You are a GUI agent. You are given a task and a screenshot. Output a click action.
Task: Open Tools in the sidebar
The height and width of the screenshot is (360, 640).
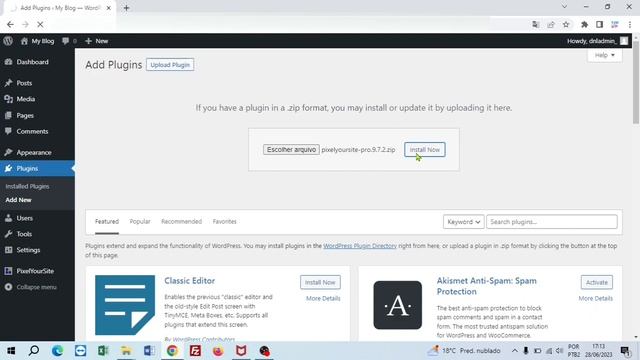click(x=24, y=234)
